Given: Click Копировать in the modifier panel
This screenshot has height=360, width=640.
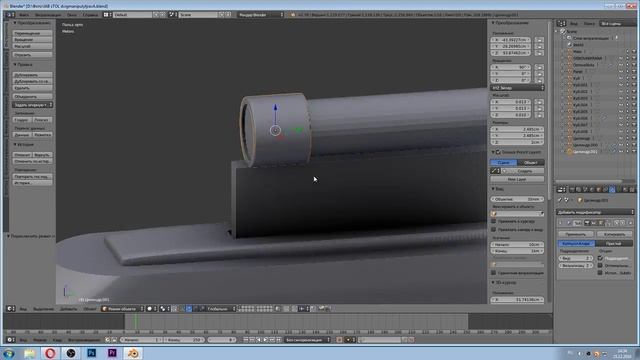Looking at the screenshot, I should point(614,234).
